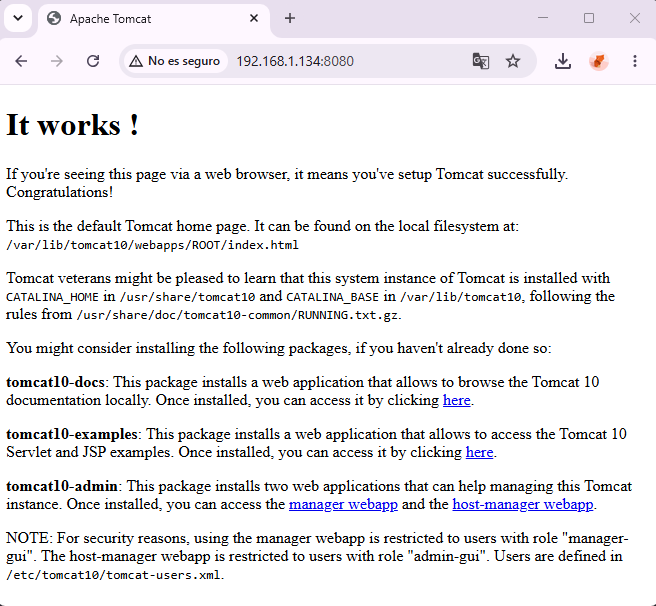Click the 'It works !' heading

[72, 125]
